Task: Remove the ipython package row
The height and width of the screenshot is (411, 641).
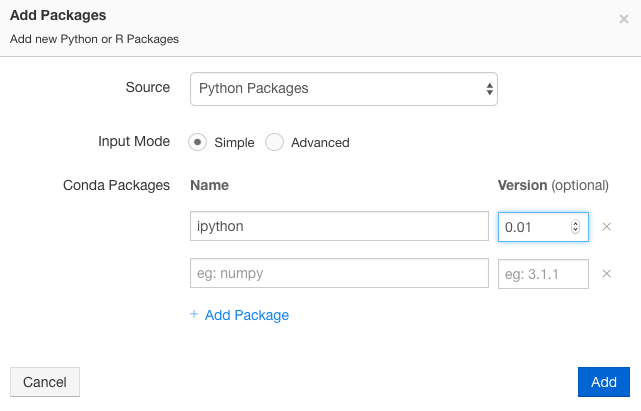Action: pyautogui.click(x=607, y=227)
